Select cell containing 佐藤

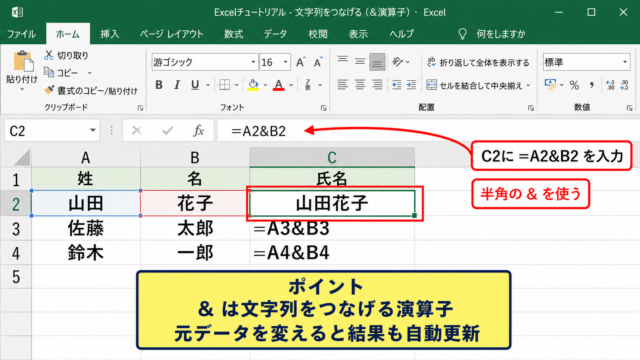(x=86, y=228)
